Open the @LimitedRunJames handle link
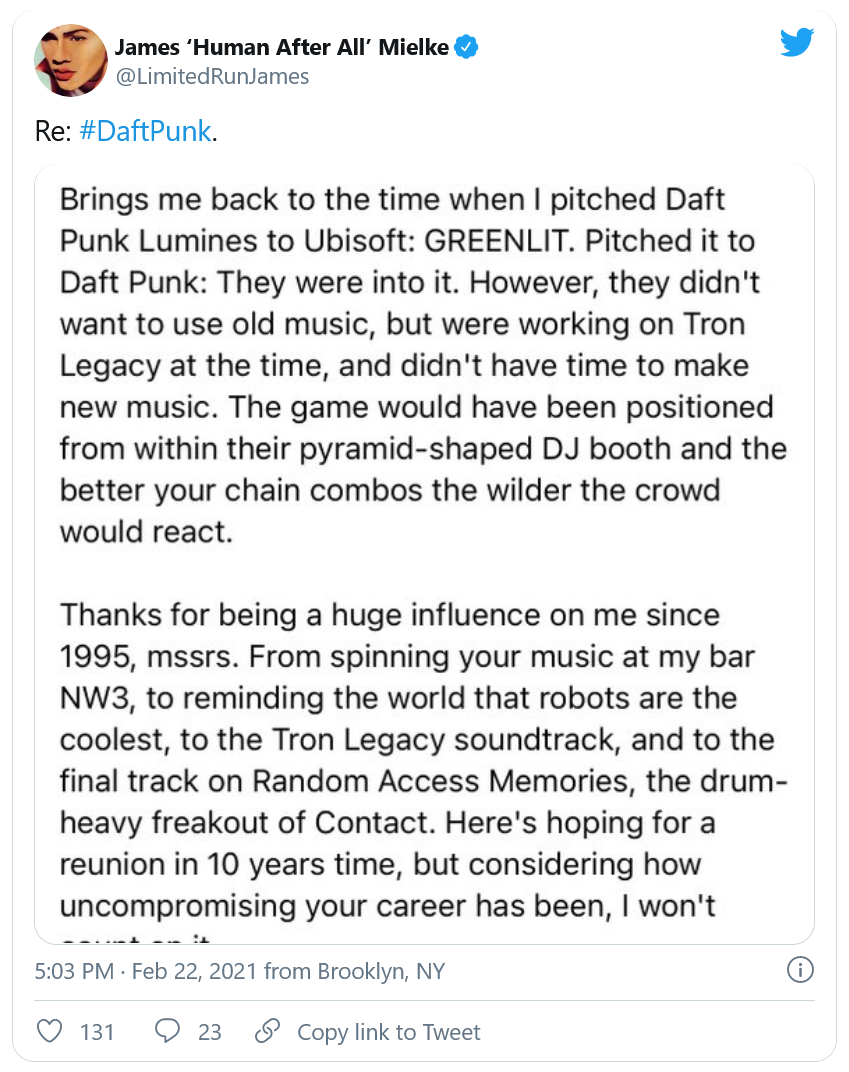The height and width of the screenshot is (1072, 849). coord(212,76)
